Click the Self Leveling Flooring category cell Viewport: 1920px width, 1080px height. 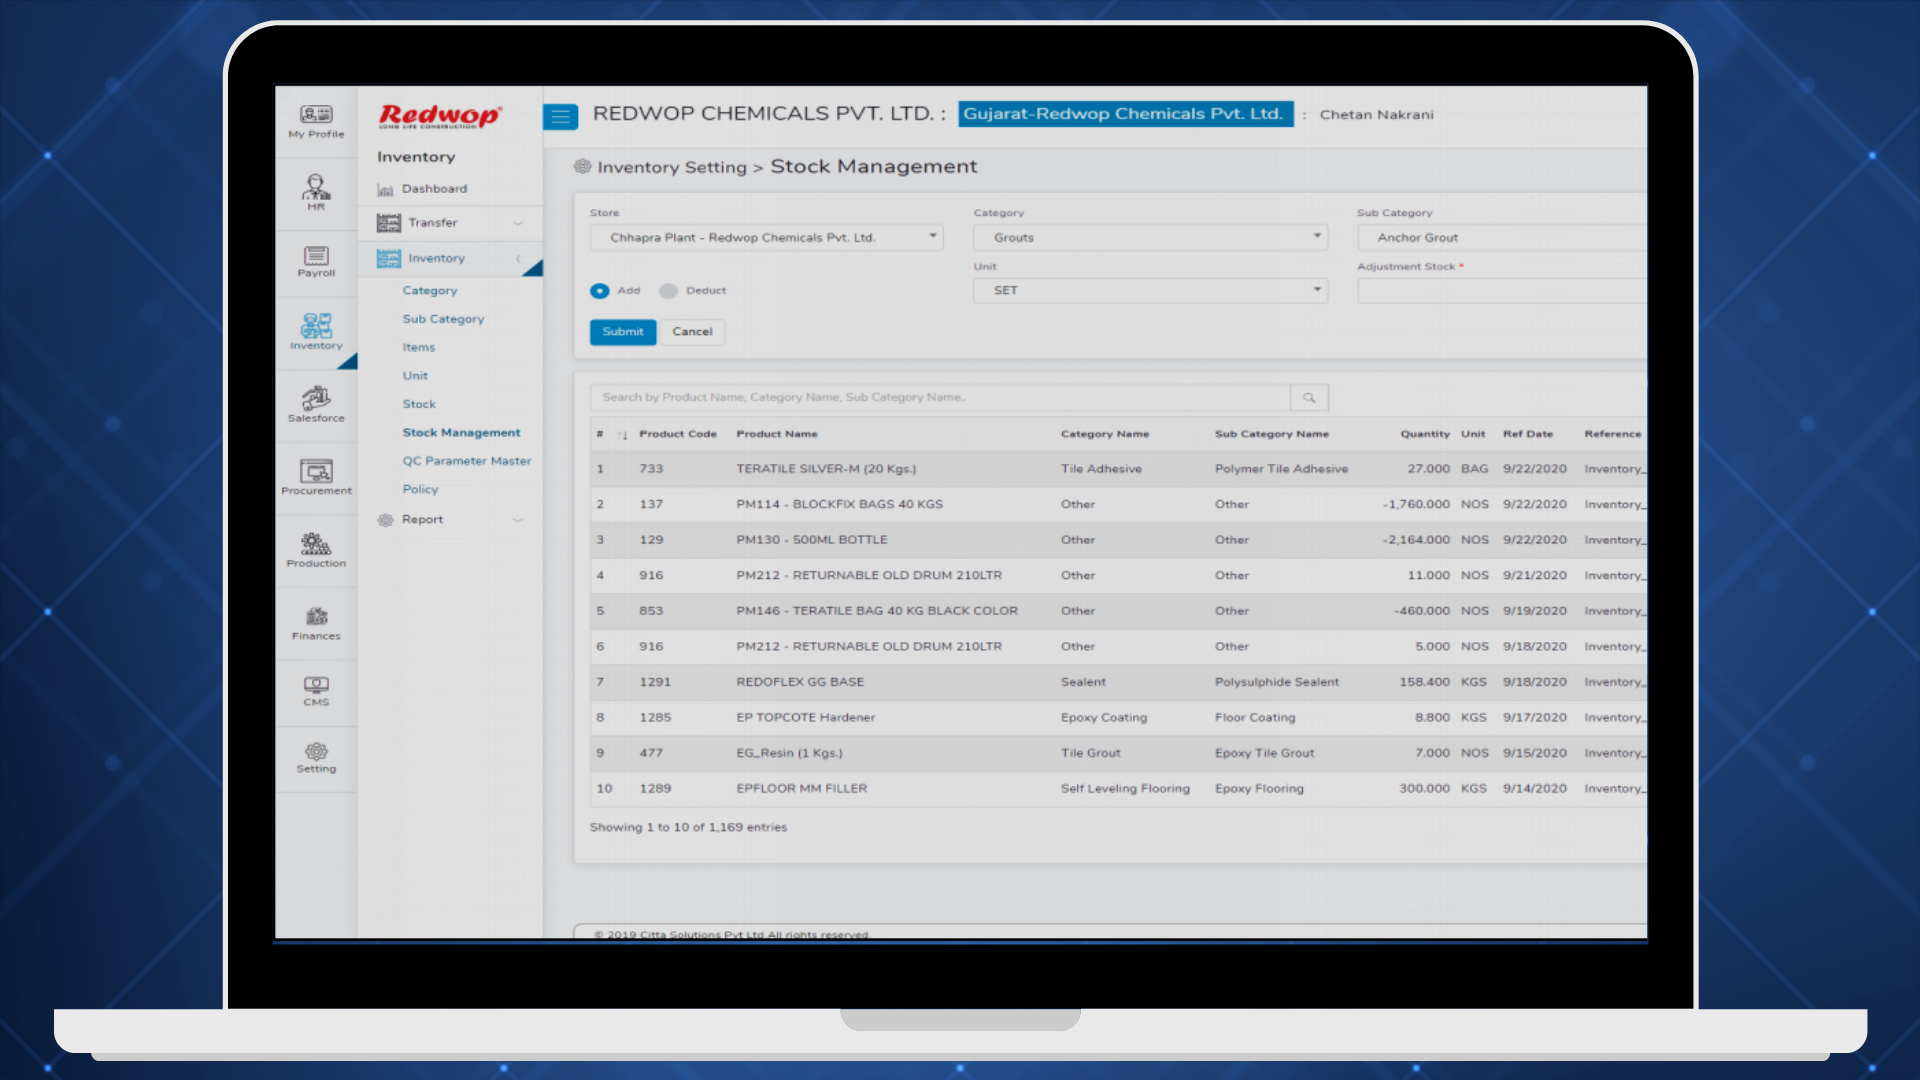1125,789
